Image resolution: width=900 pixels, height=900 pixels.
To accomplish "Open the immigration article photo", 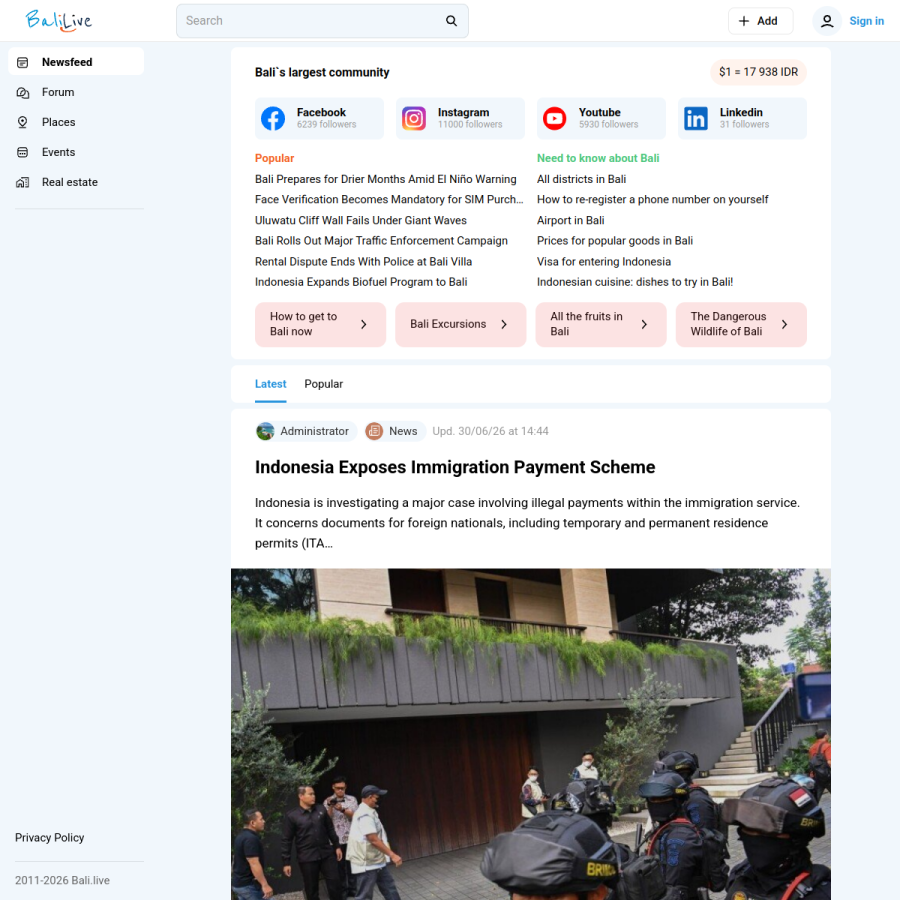I will click(530, 734).
